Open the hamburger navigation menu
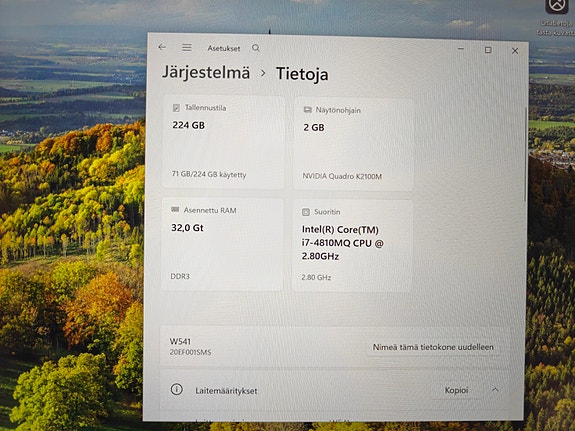 pos(187,47)
